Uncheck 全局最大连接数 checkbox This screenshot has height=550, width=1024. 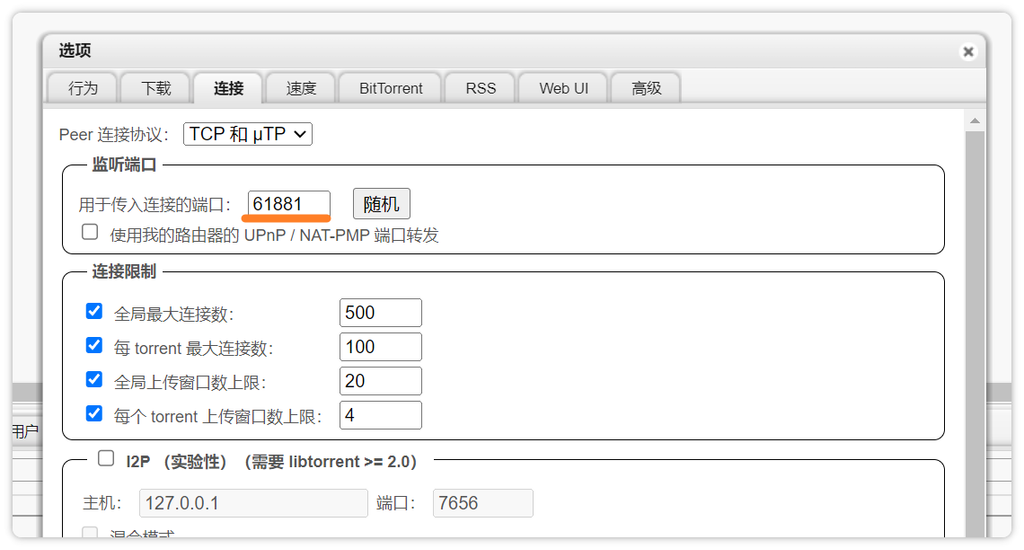click(94, 311)
